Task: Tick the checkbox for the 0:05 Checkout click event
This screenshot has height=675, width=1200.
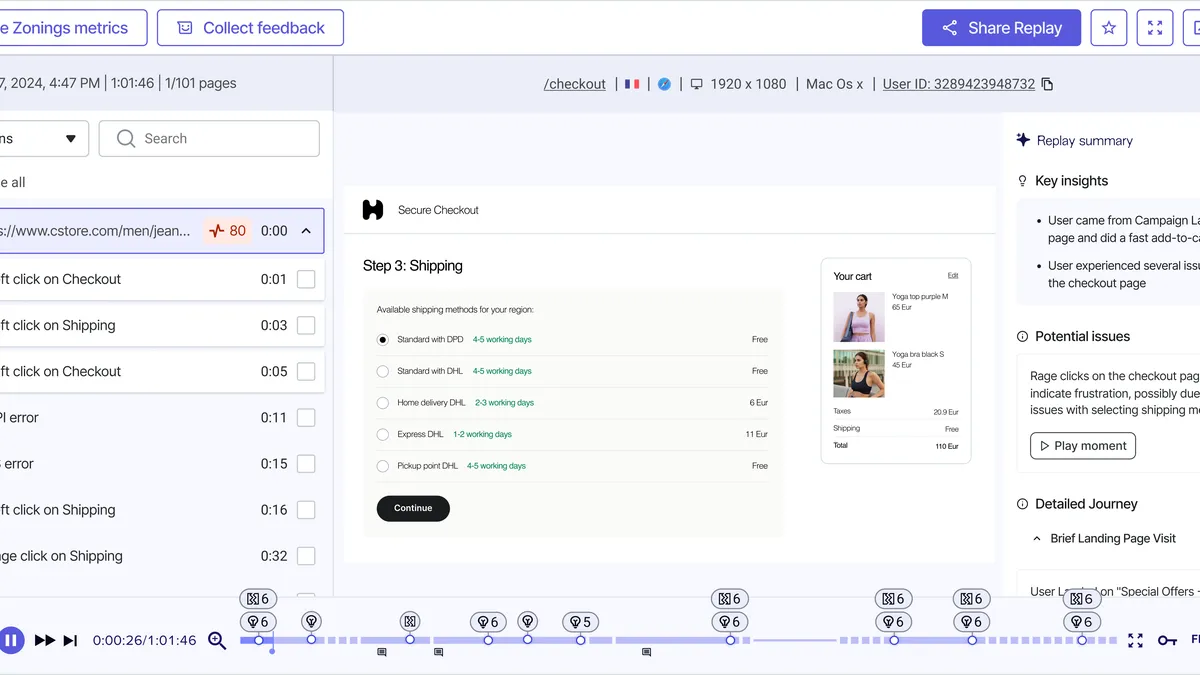Action: coord(306,371)
